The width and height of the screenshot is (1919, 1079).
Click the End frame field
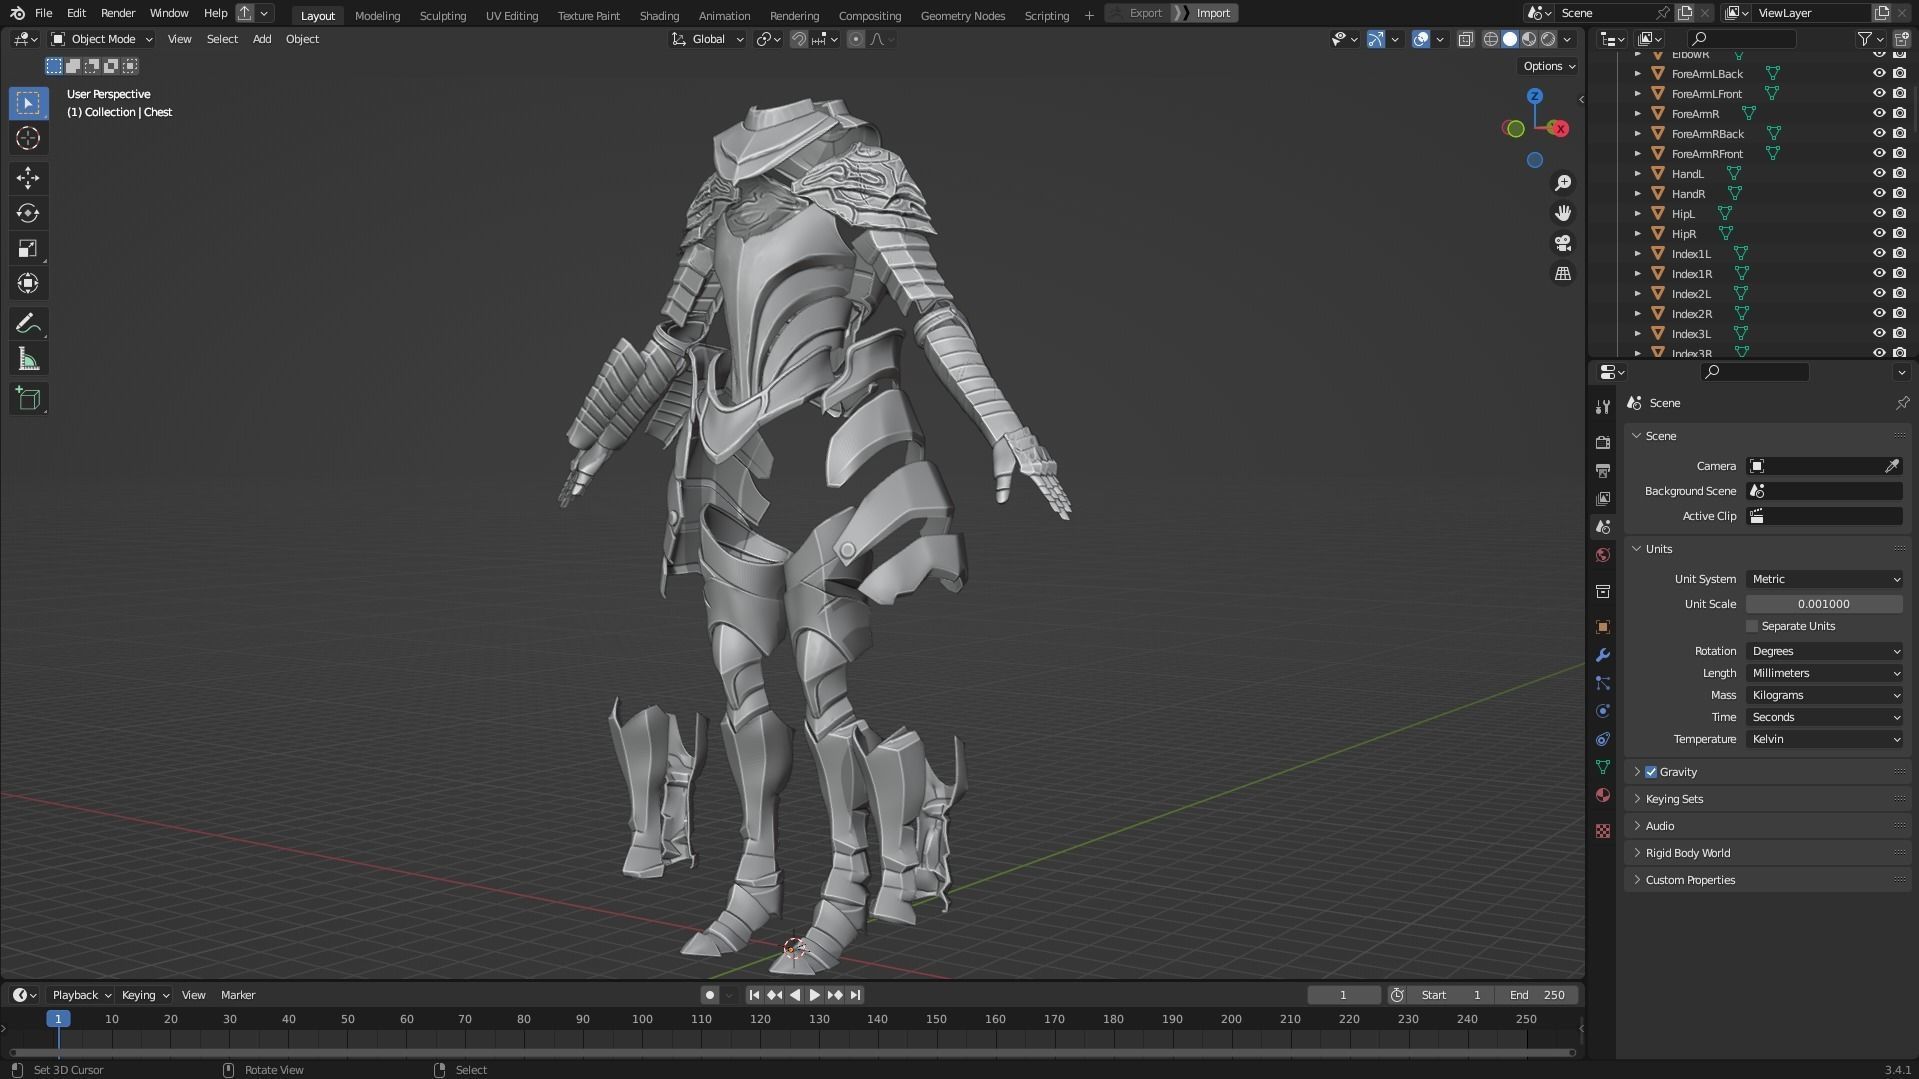pos(1537,995)
